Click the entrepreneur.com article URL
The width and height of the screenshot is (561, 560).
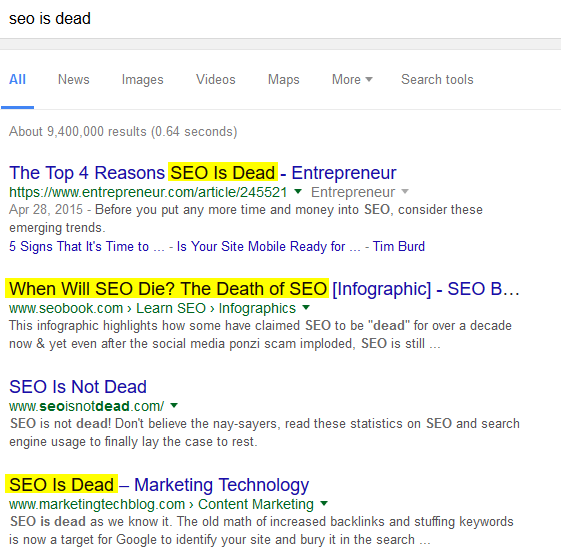[x=148, y=192]
